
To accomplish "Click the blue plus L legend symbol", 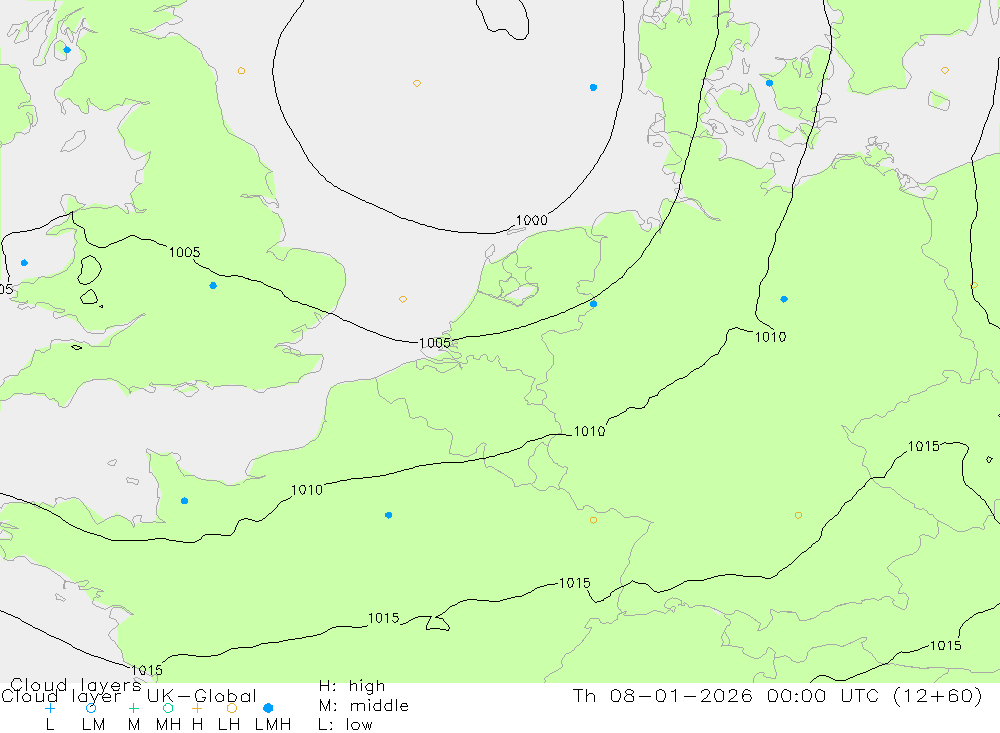I will click(x=50, y=708).
